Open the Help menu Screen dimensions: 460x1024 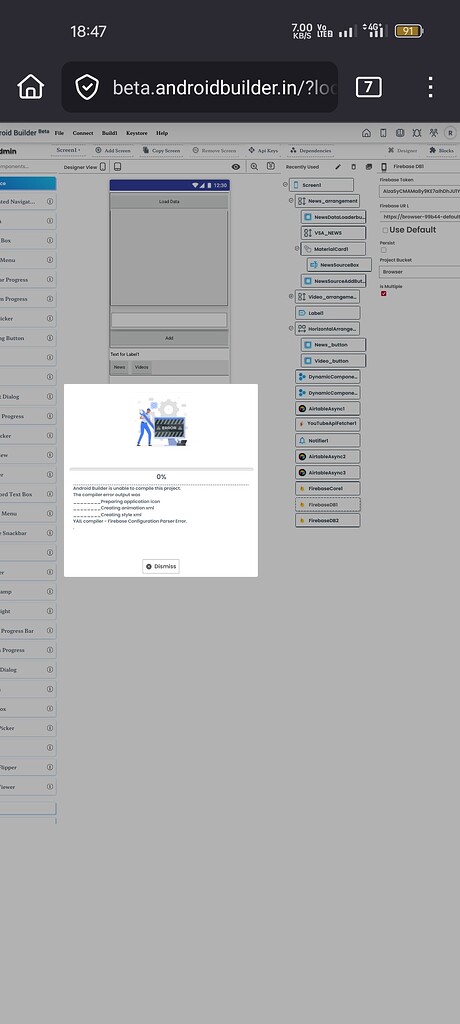tap(161, 133)
